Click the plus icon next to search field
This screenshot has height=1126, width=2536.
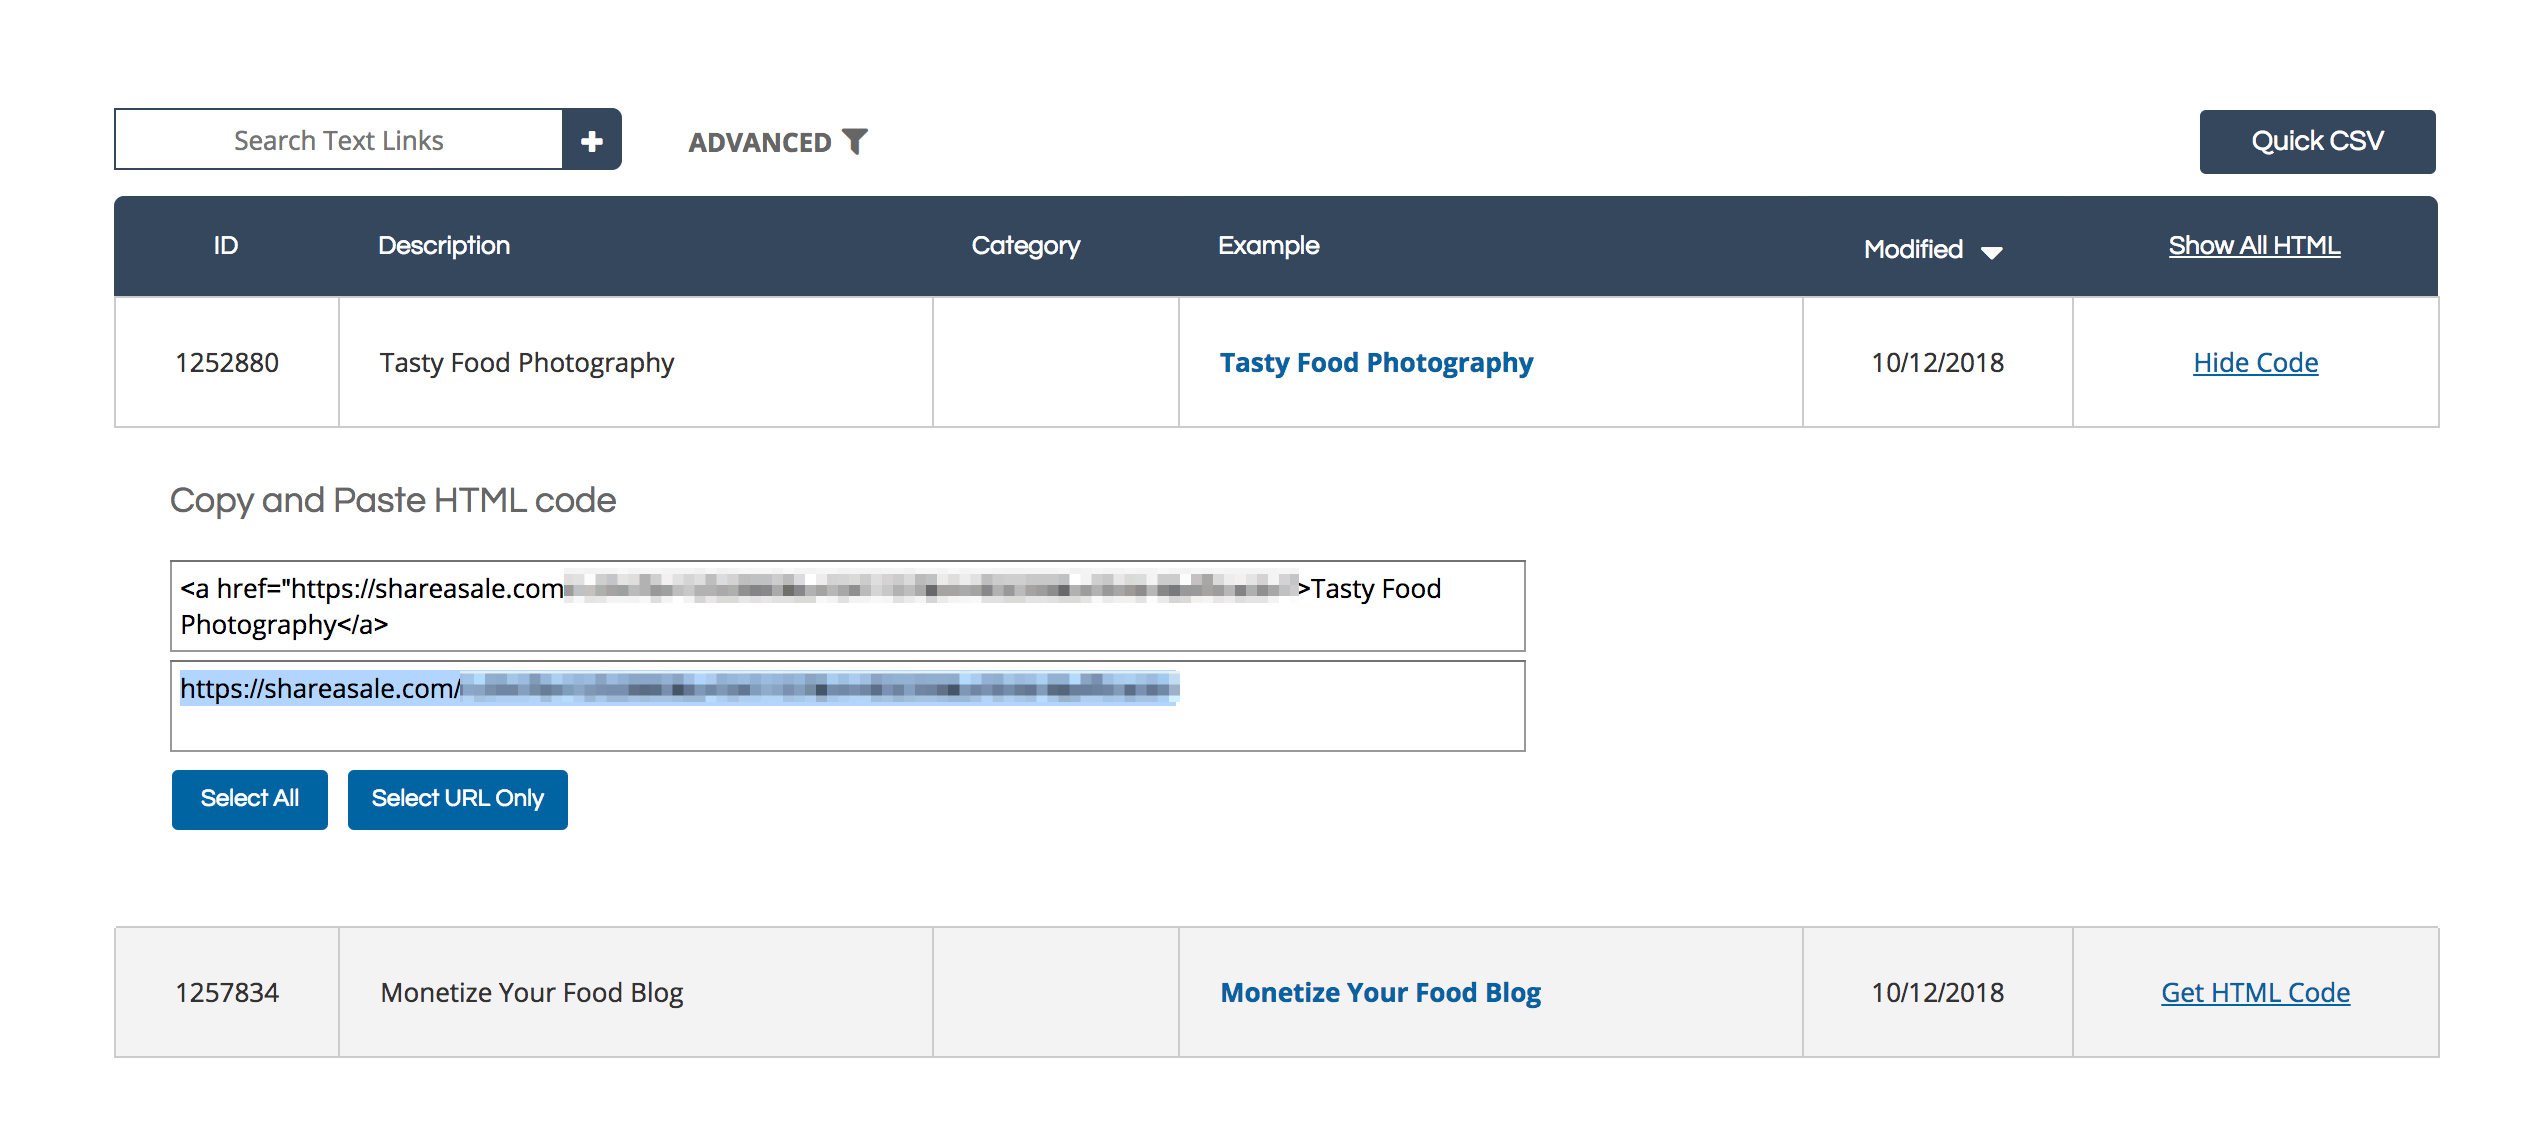(593, 140)
